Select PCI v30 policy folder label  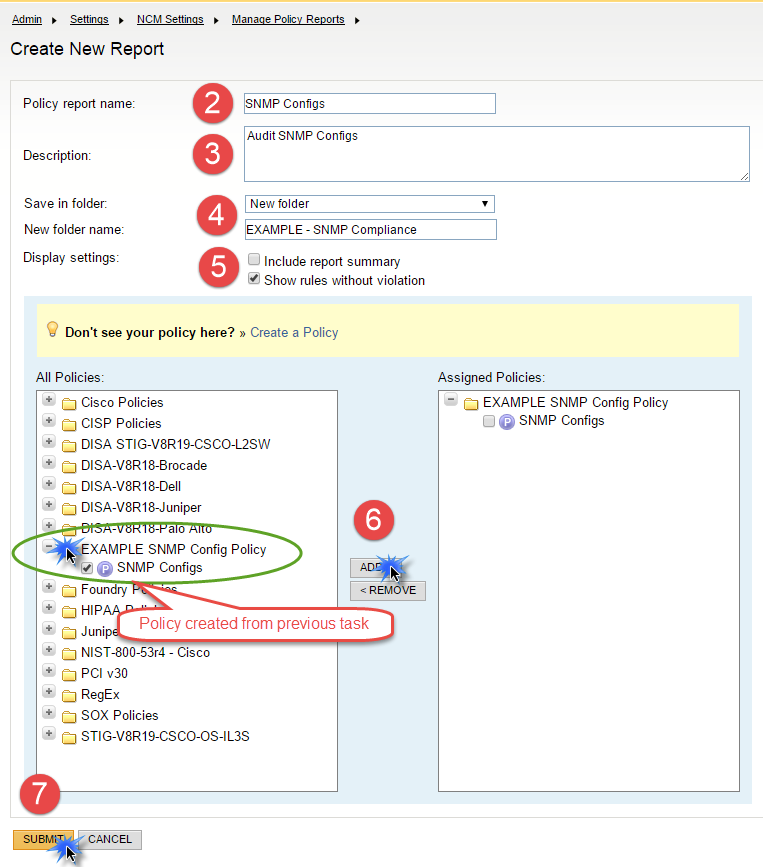pos(104,673)
